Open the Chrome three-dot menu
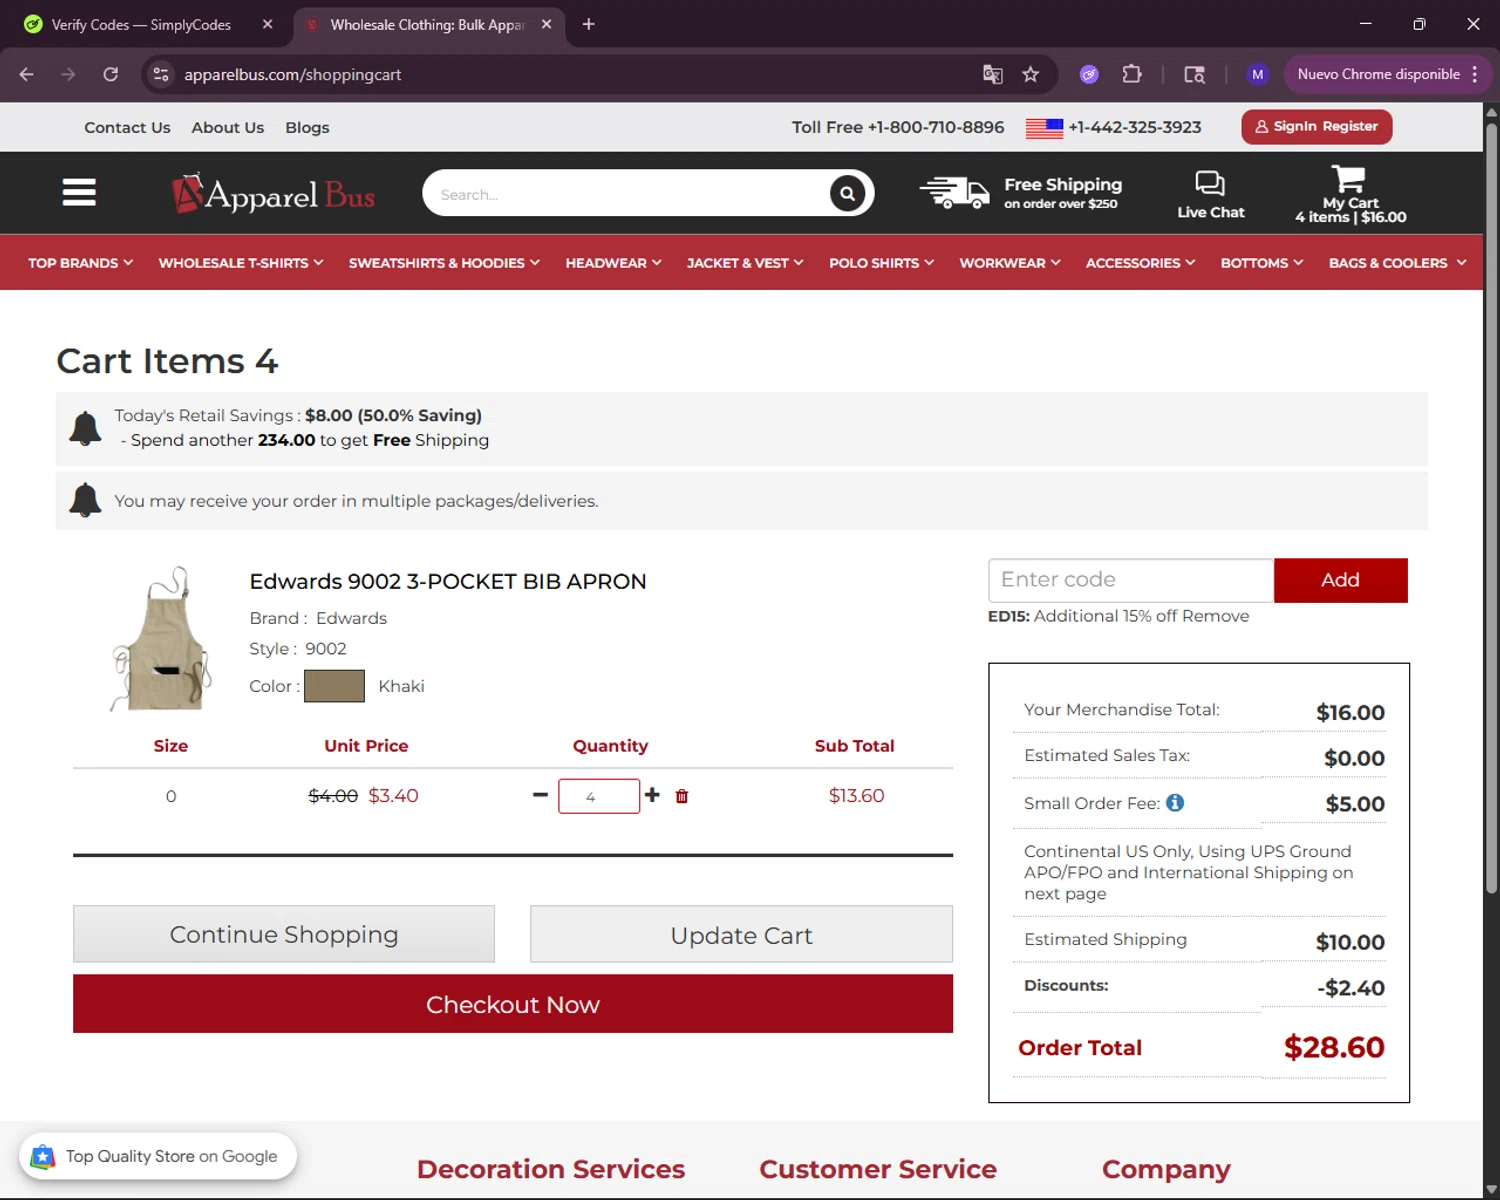Image resolution: width=1500 pixels, height=1200 pixels. pos(1475,74)
